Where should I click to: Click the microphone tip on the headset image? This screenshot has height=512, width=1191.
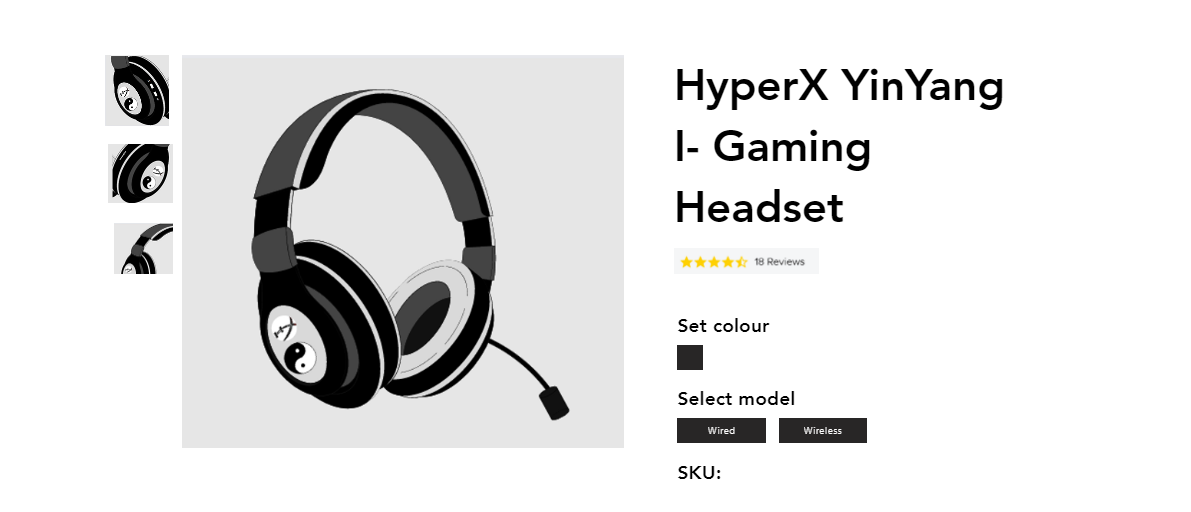[x=554, y=403]
